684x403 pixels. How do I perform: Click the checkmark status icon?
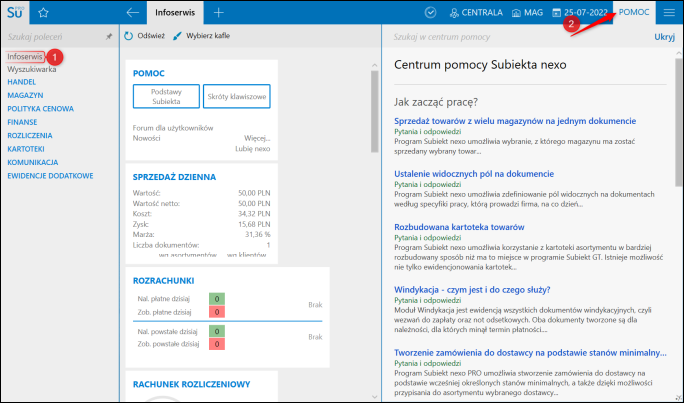(x=431, y=13)
